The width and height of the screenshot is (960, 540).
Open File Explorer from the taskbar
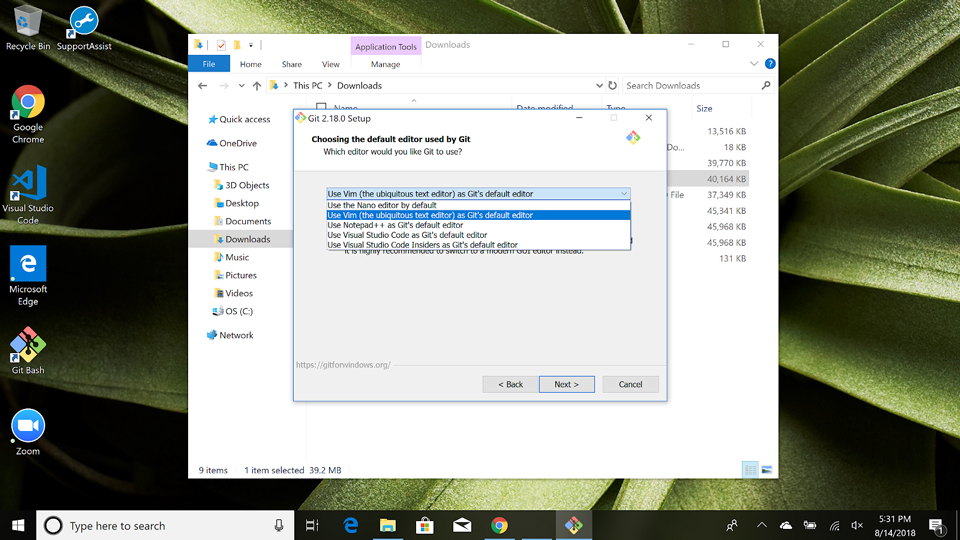click(x=388, y=525)
